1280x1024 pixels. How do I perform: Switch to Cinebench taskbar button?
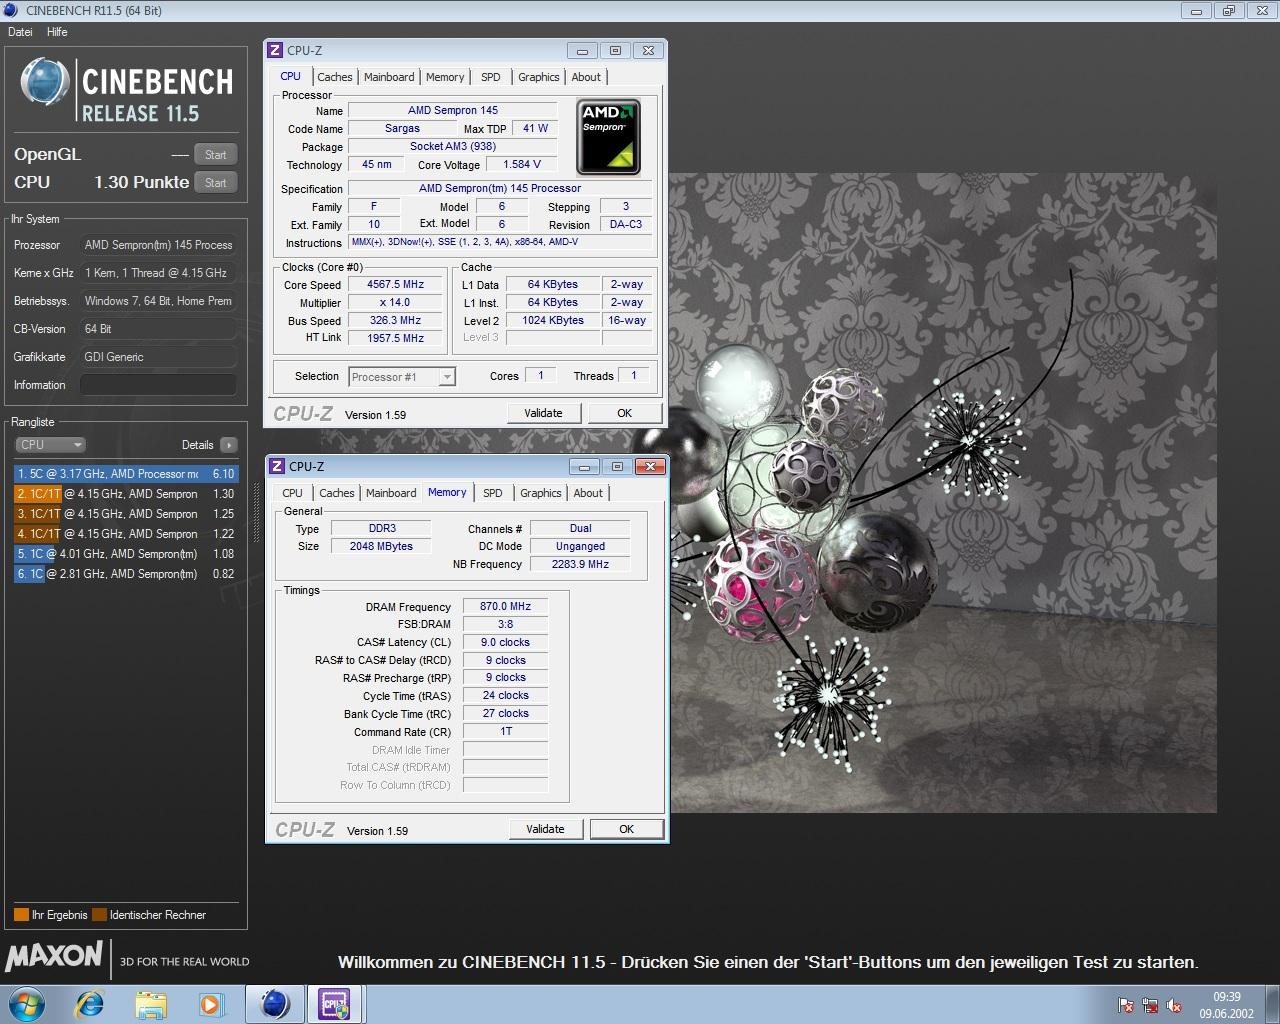tap(275, 1004)
